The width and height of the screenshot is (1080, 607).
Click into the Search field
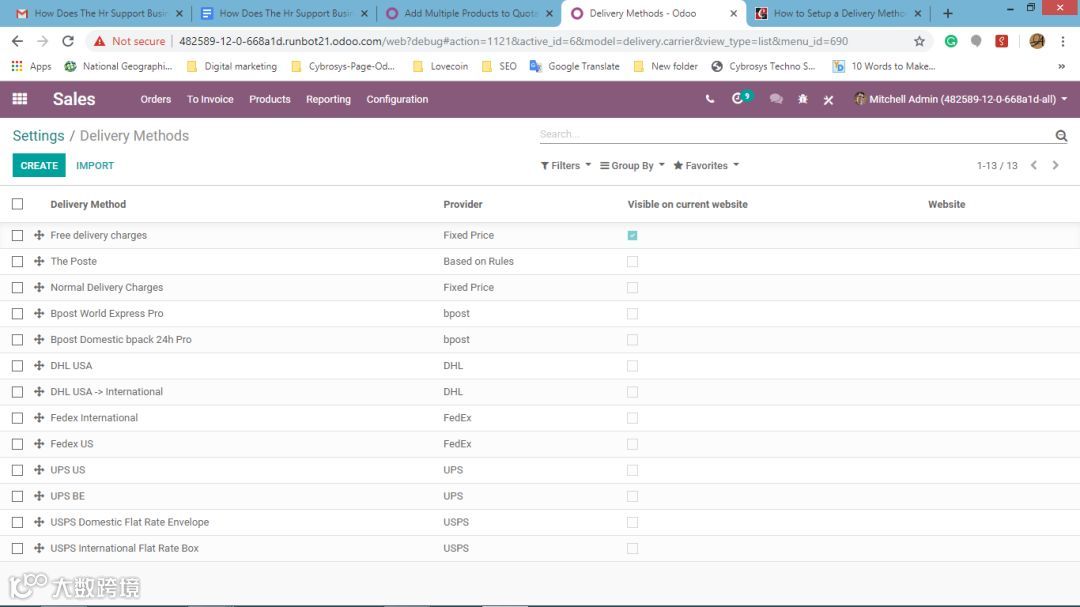tap(796, 134)
